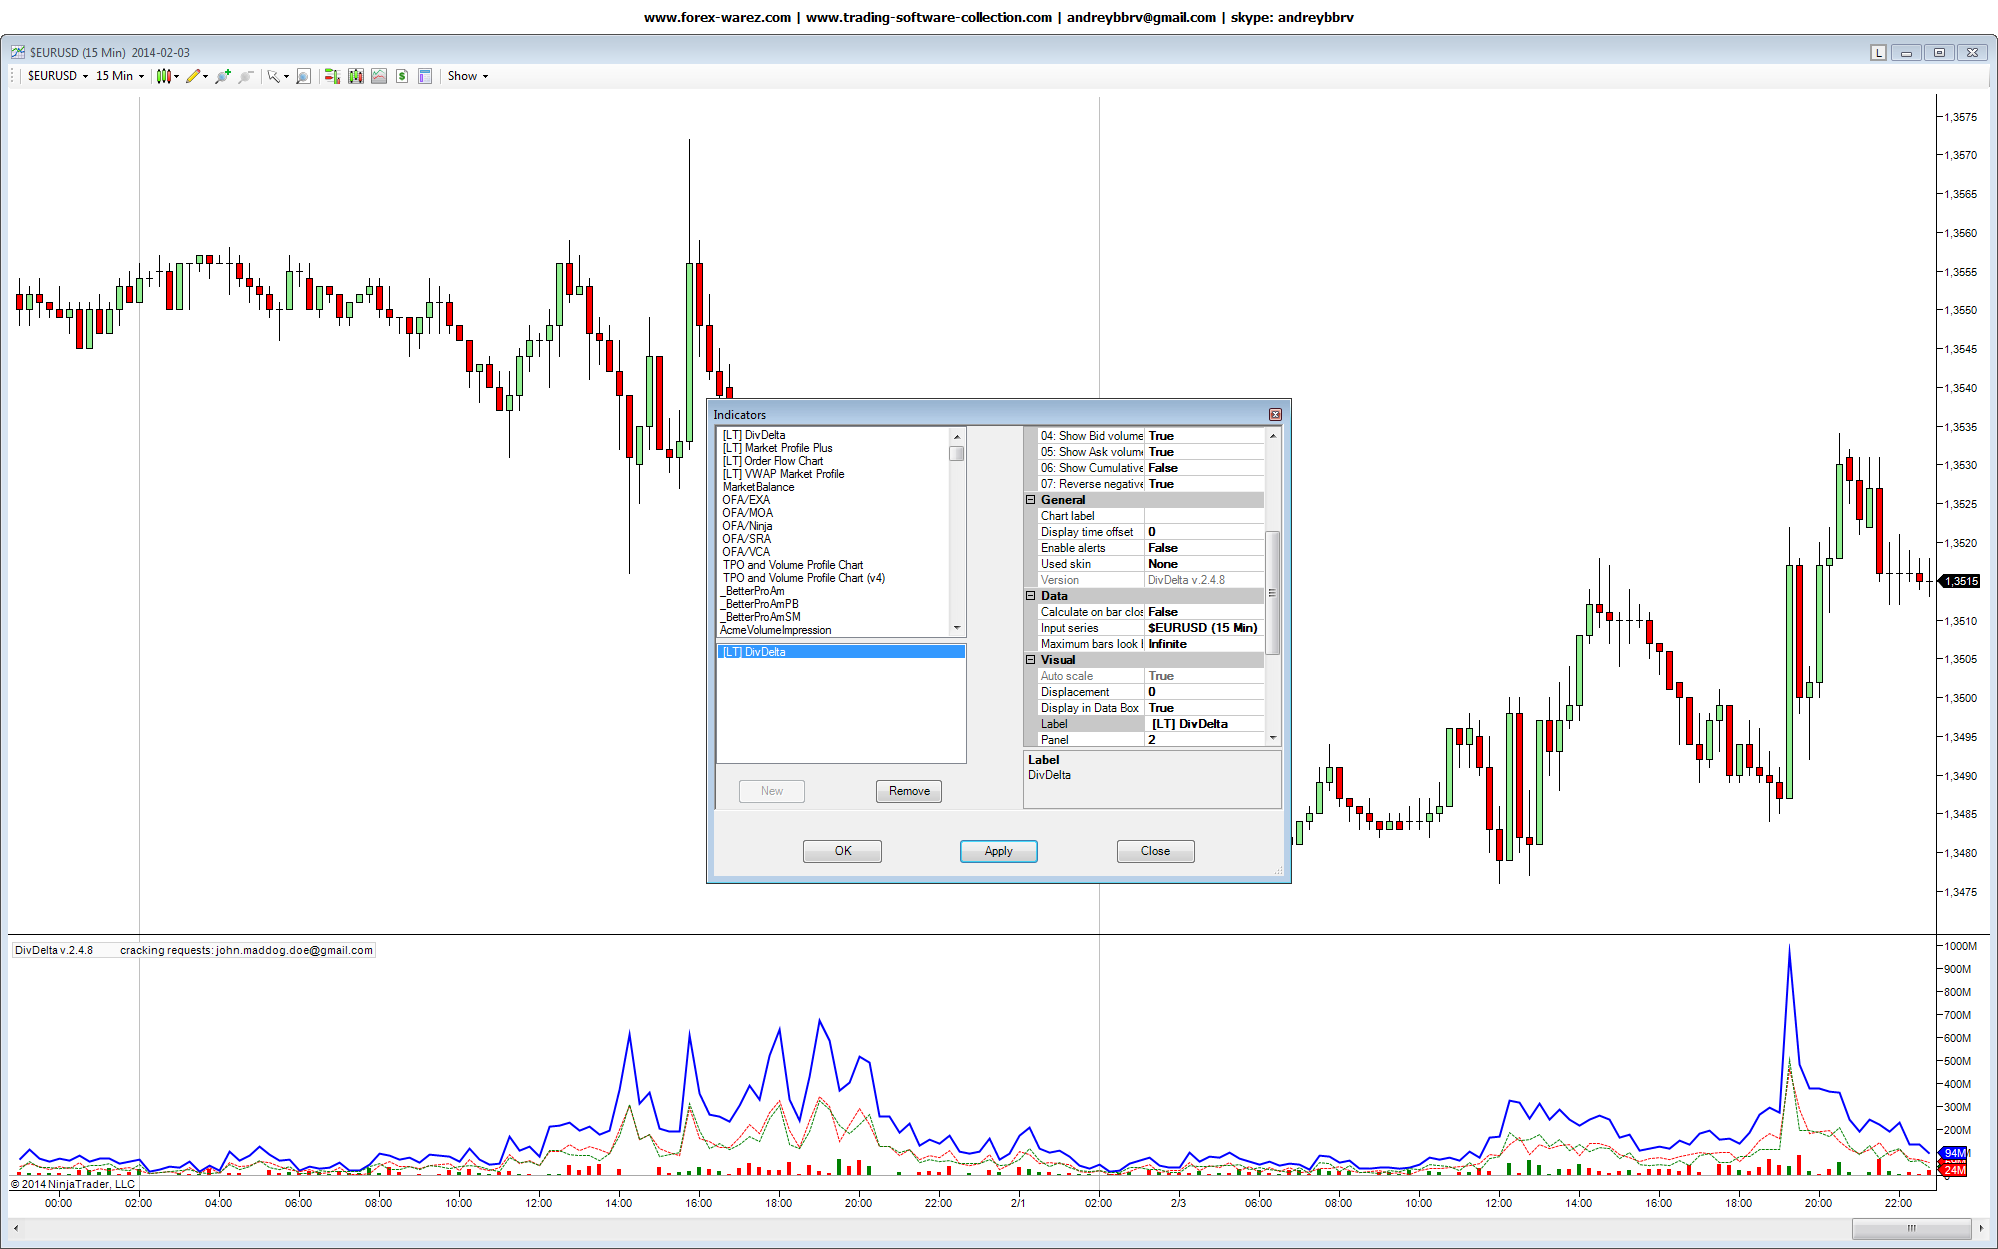1998x1249 pixels.
Task: Click the Apply button
Action: tap(998, 851)
